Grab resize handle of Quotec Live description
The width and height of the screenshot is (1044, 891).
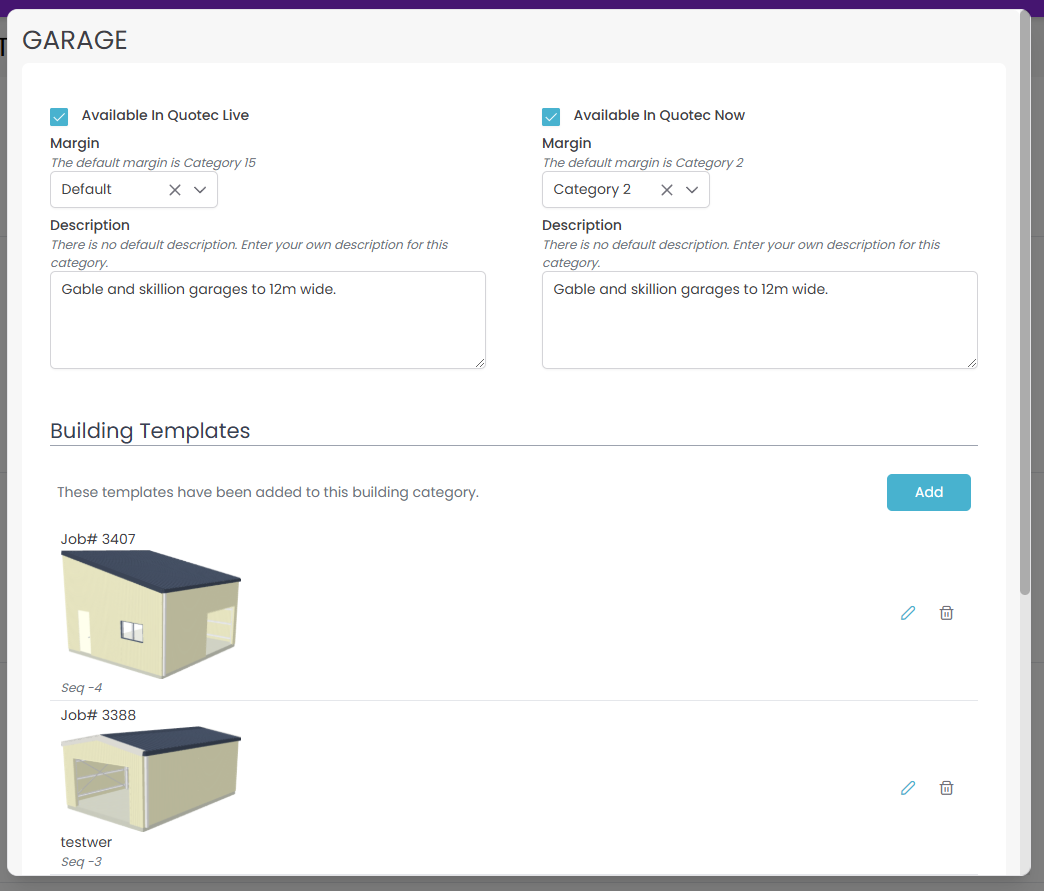click(480, 363)
